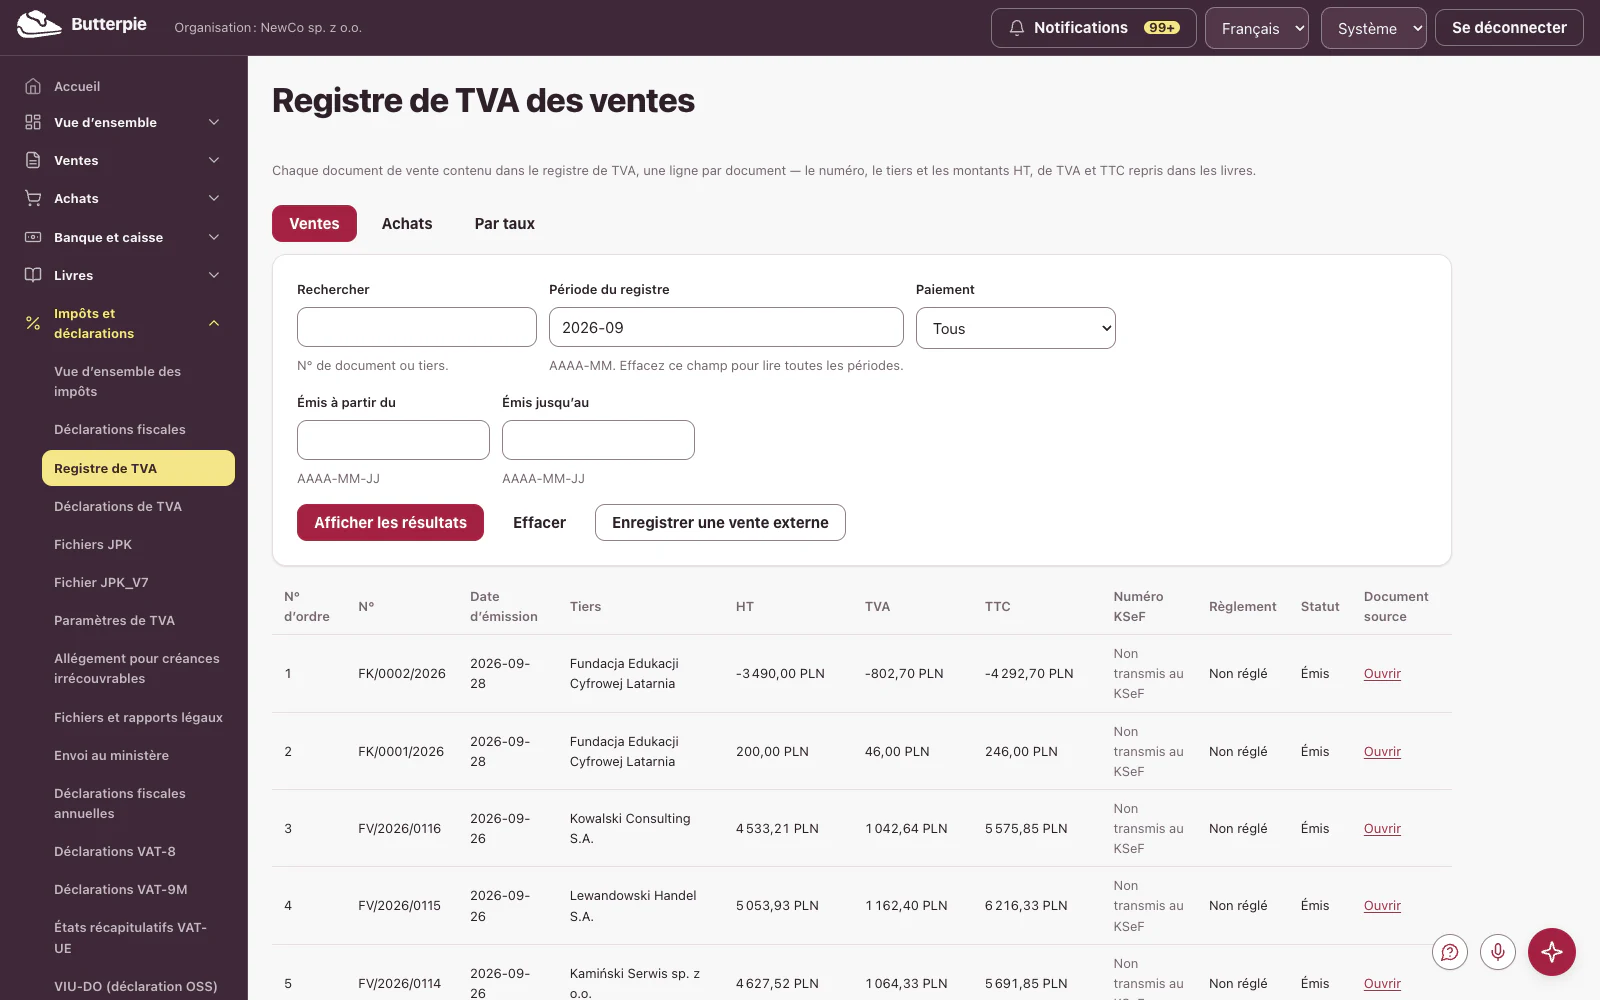Screen dimensions: 1600x1000
Task: Open the Français language dropdown
Action: (x=1257, y=28)
